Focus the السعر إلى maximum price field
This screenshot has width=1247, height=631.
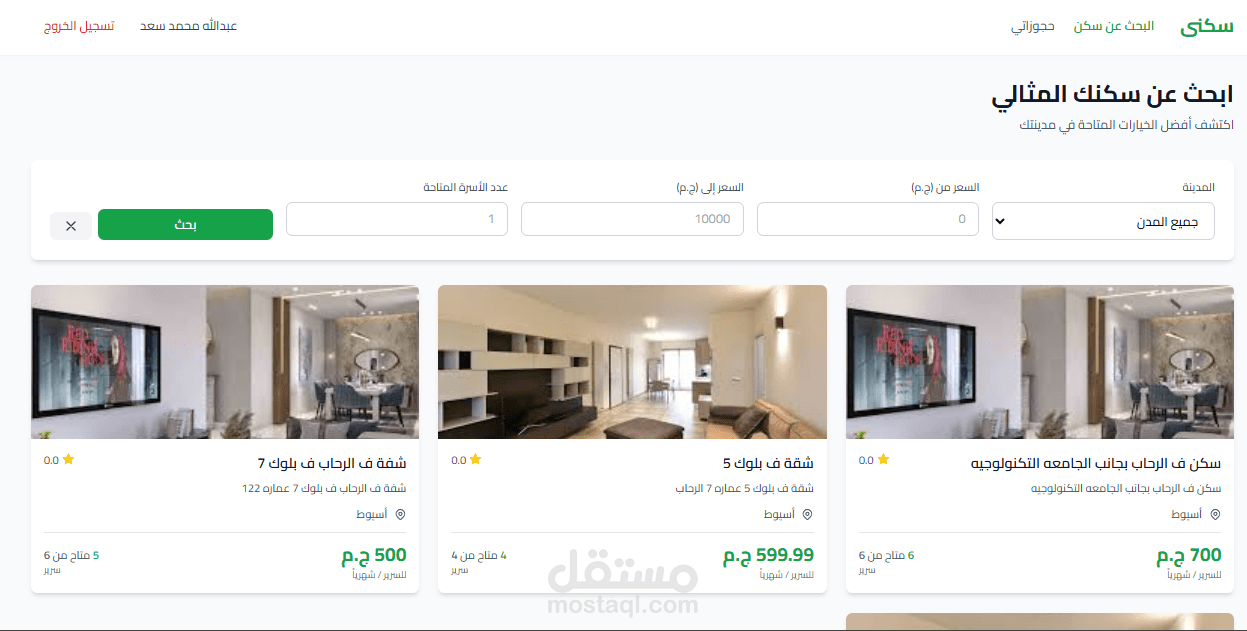coord(632,219)
